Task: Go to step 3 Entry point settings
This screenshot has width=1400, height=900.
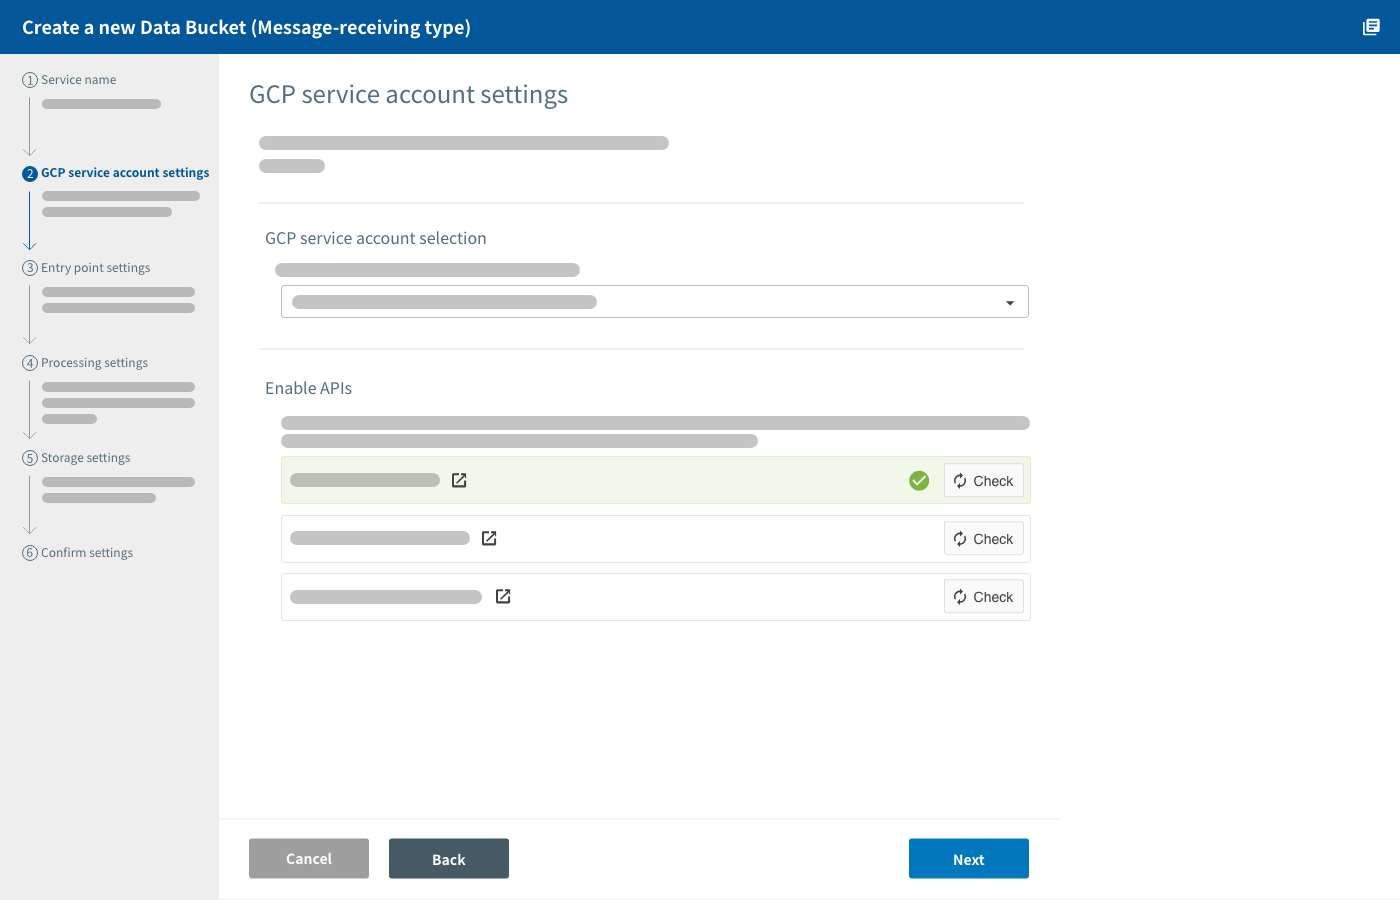Action: 86,268
